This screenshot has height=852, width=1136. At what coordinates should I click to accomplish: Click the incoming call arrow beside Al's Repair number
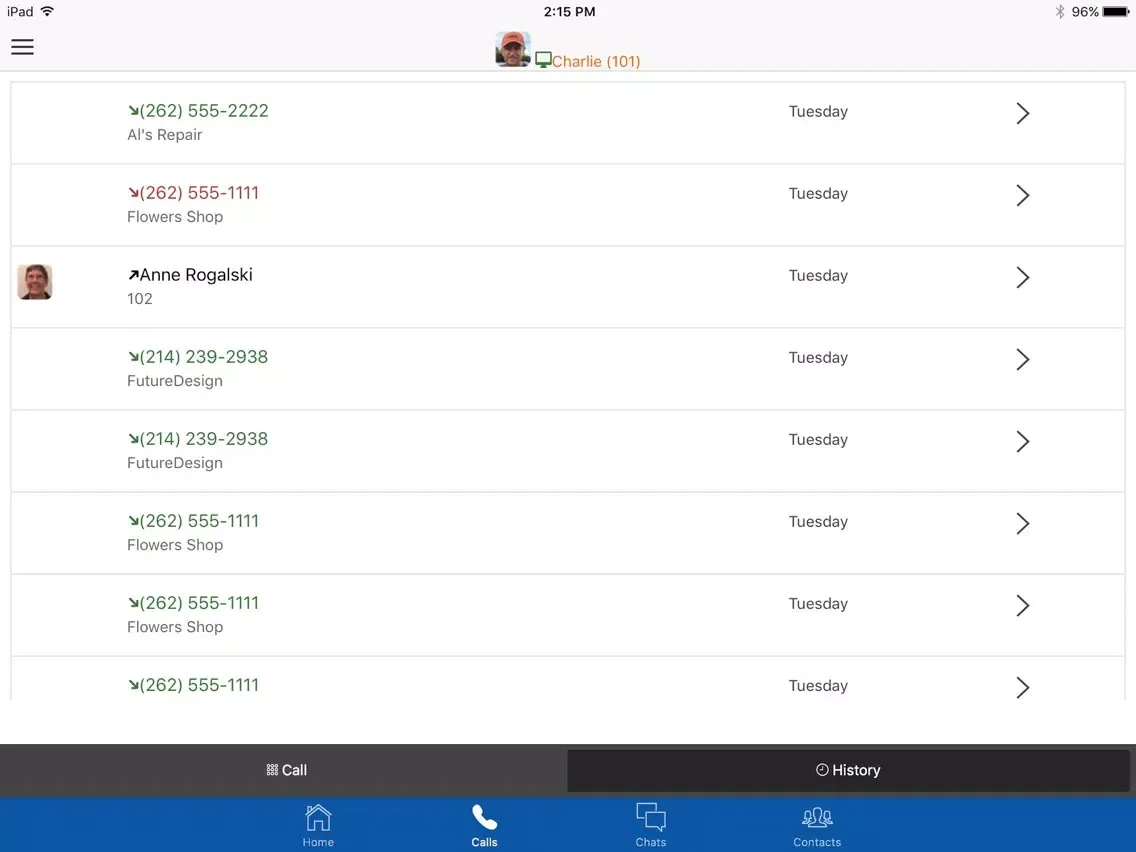point(132,109)
